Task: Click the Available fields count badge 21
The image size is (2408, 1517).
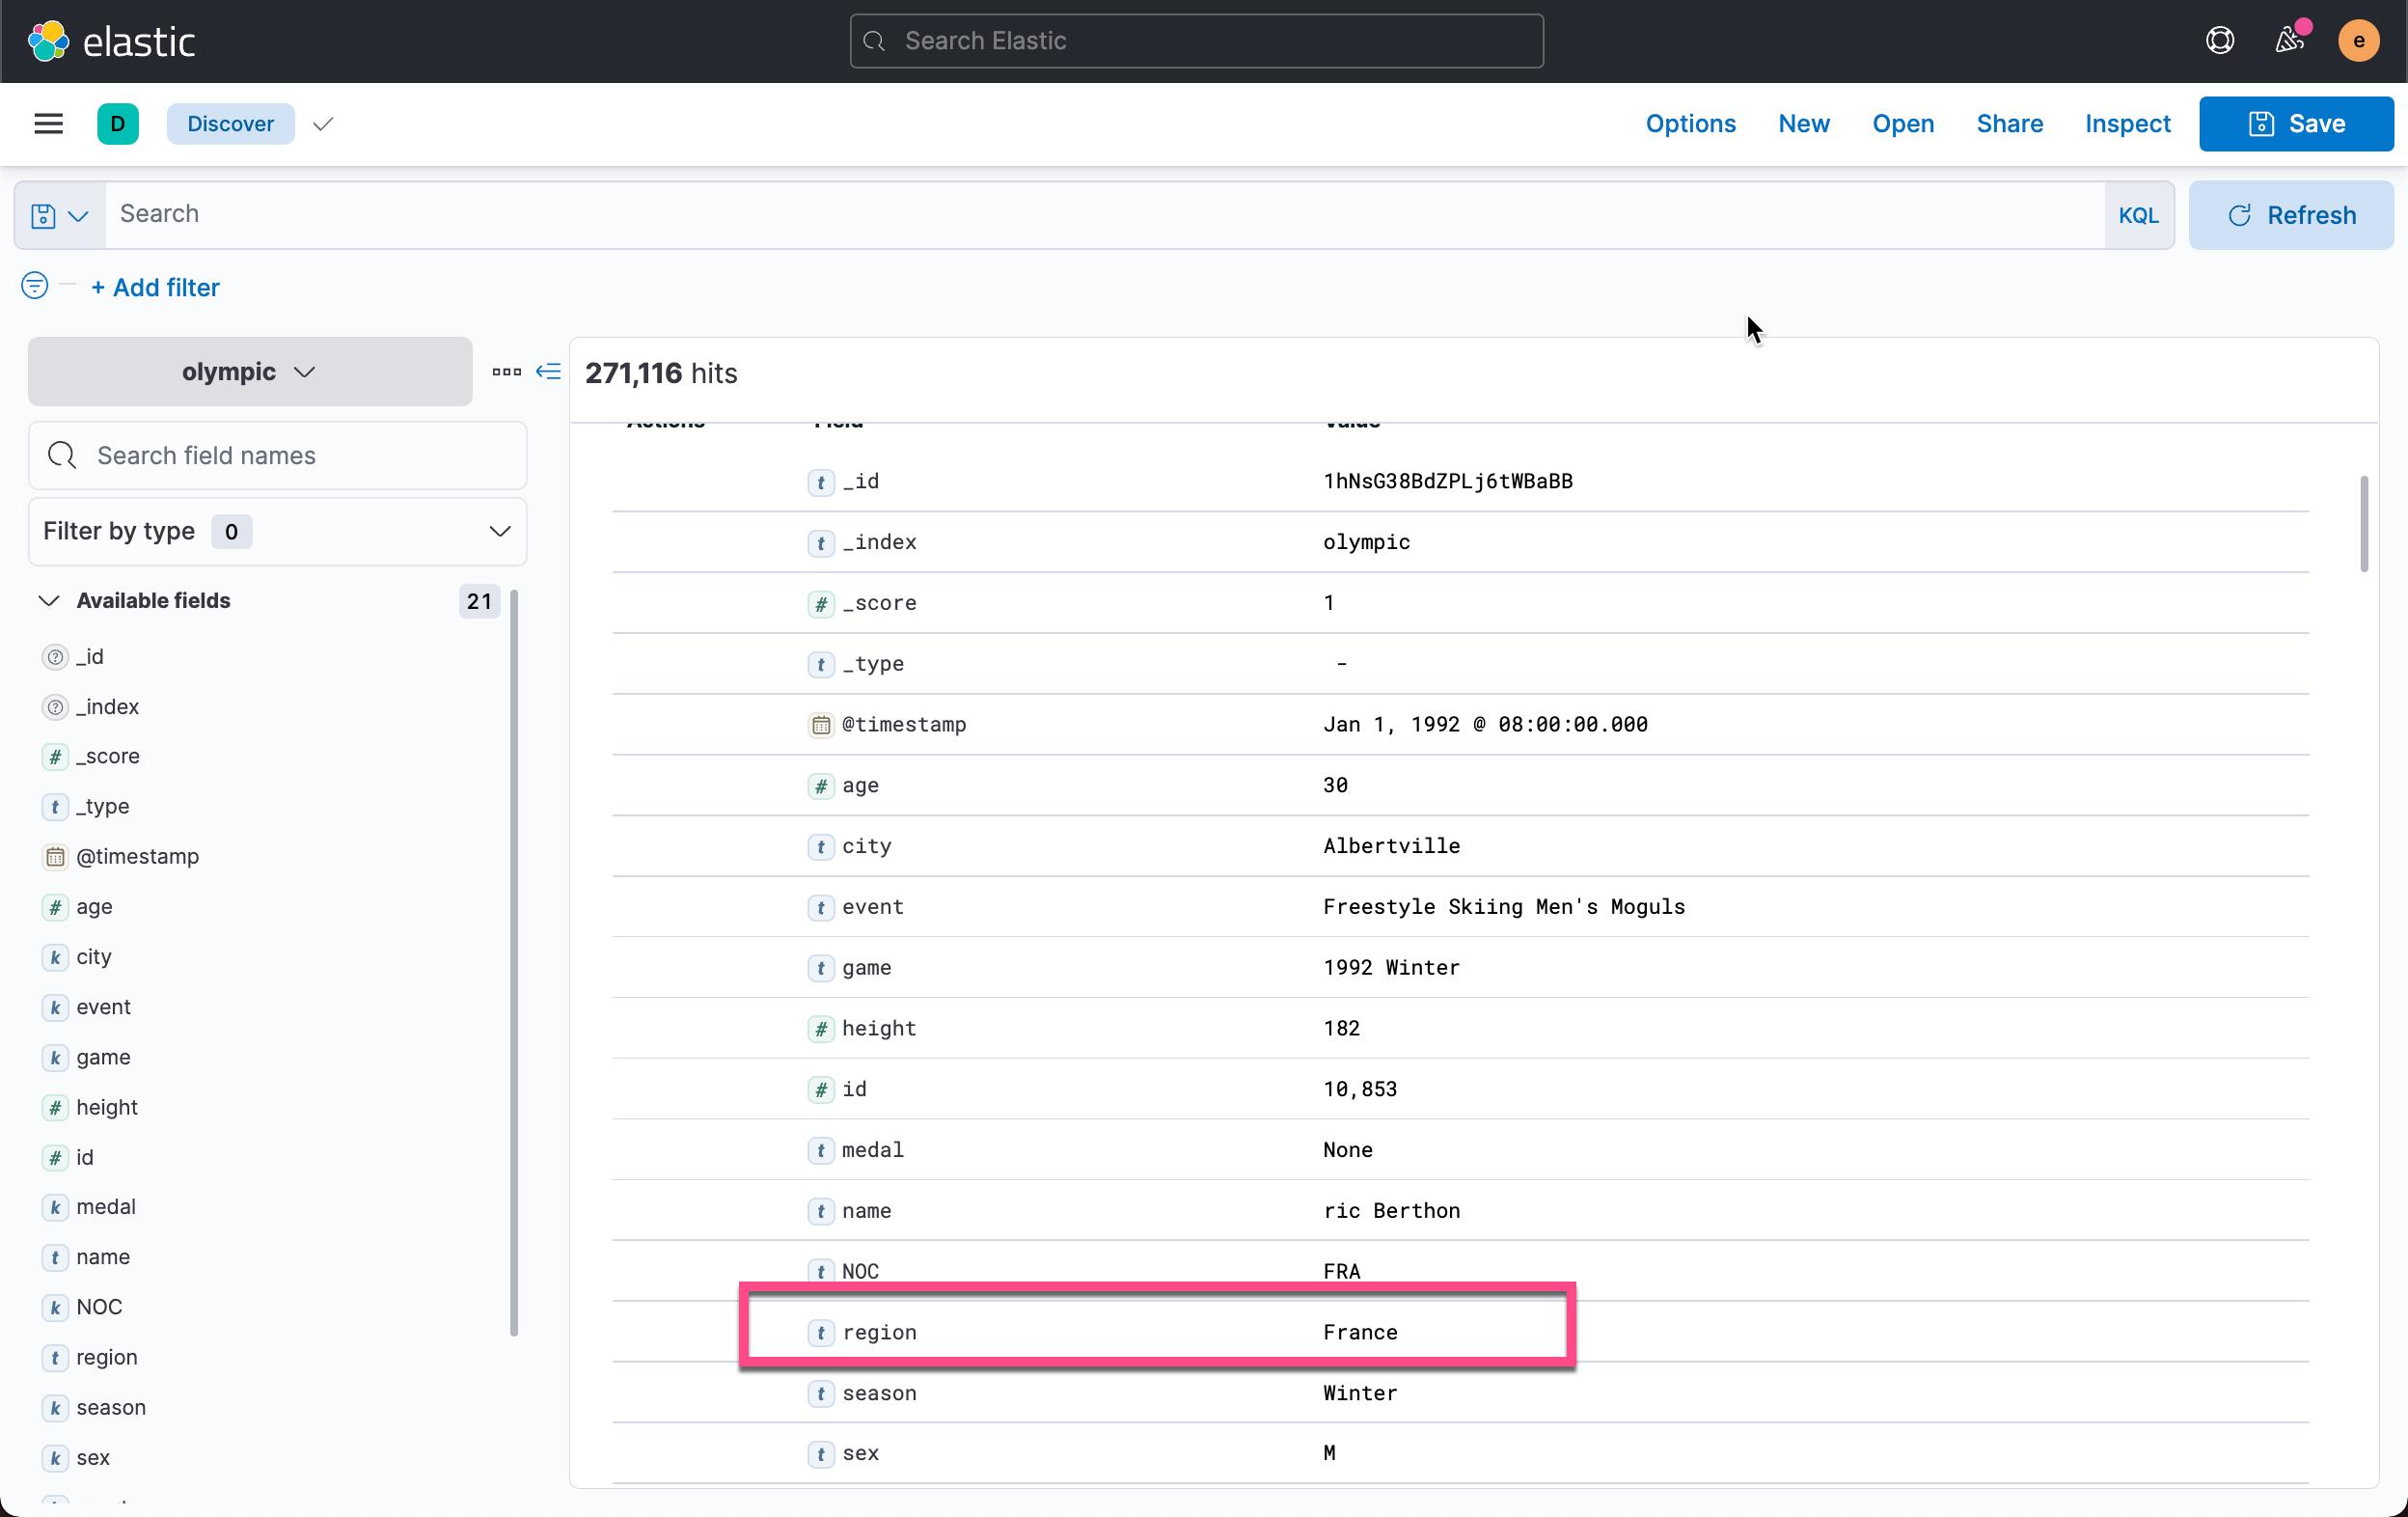Action: (x=479, y=601)
